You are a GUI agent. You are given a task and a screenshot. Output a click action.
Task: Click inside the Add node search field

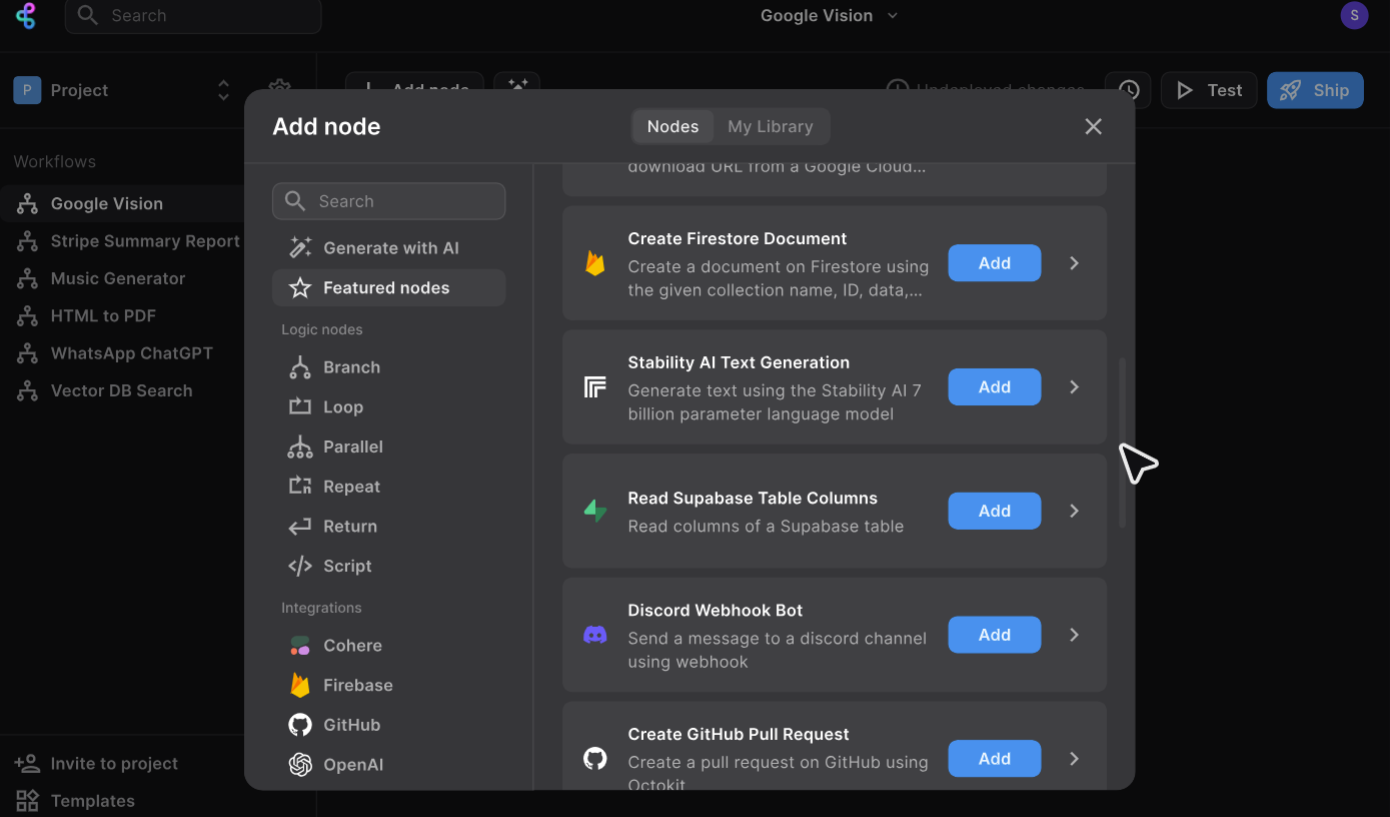(389, 201)
